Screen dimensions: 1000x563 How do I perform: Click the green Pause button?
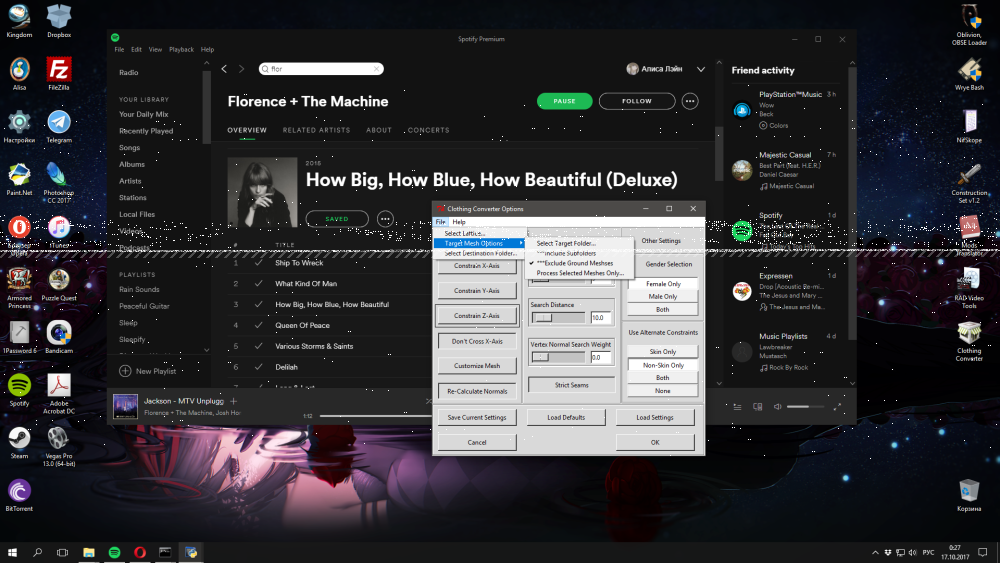[564, 101]
